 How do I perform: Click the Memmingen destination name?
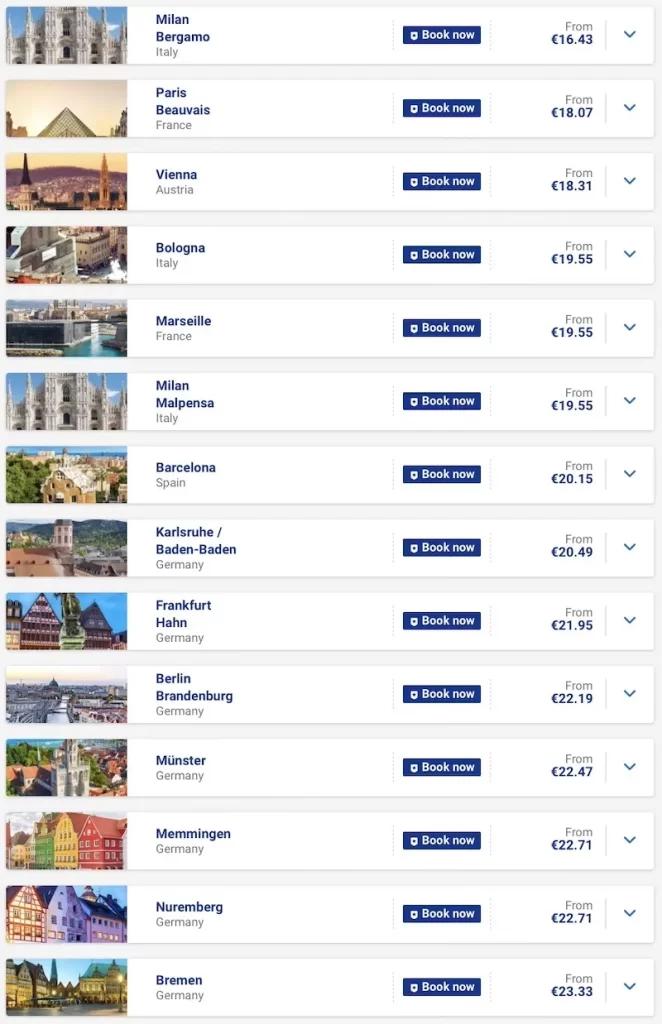[193, 833]
